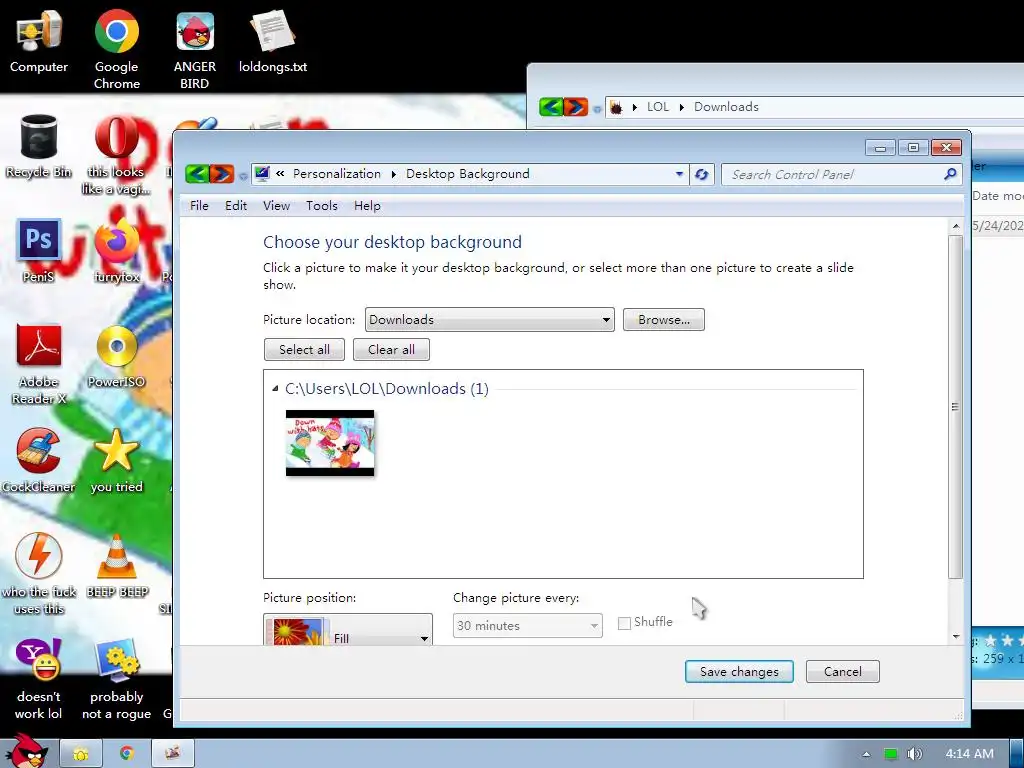Expand the breadcrumb chevron before Personalization

(x=280, y=174)
